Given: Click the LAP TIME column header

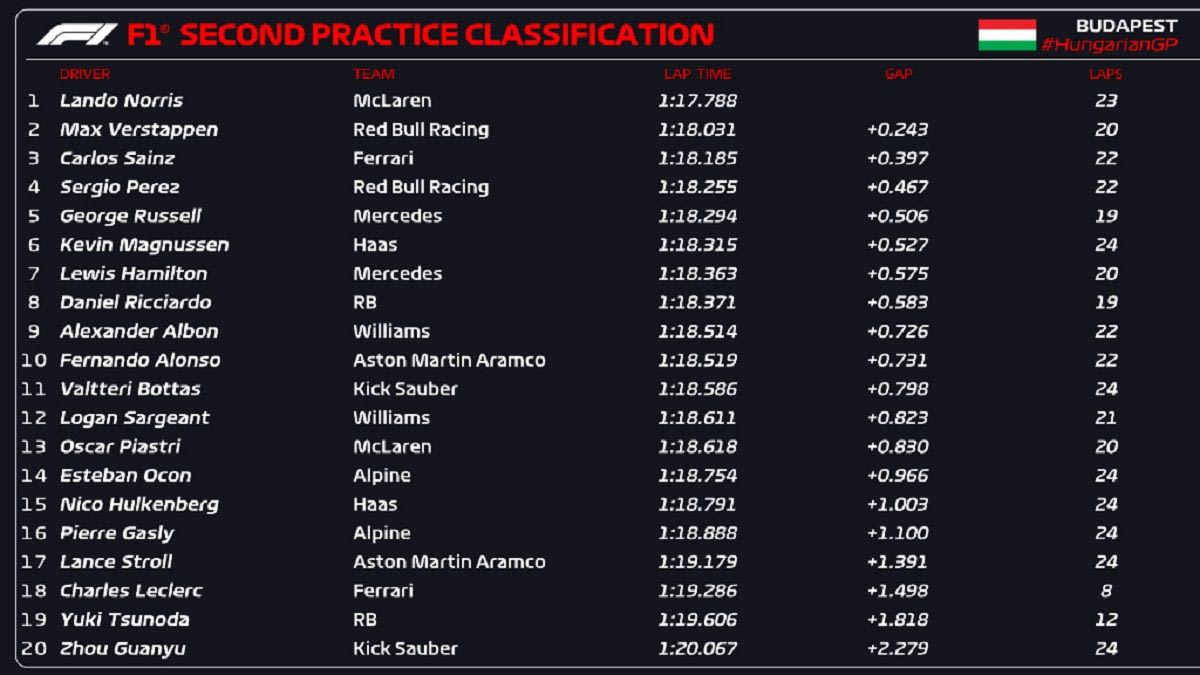Looking at the screenshot, I should pos(697,74).
